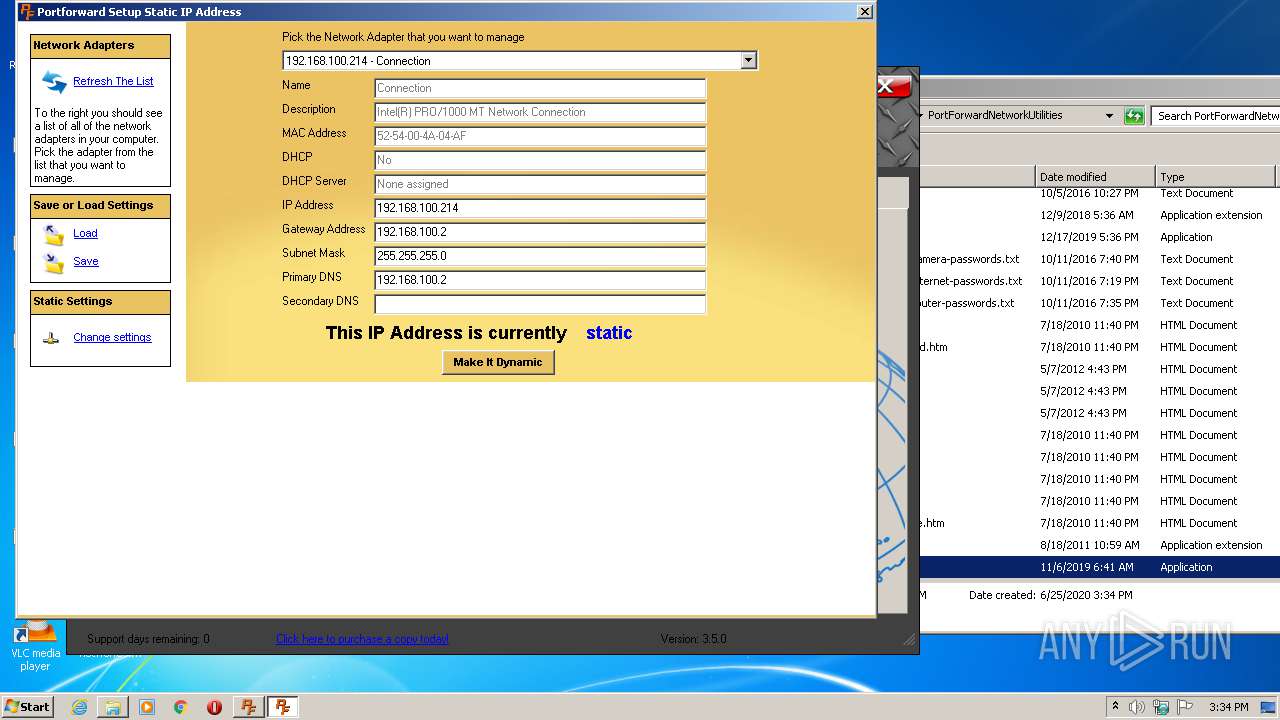Viewport: 1280px width, 720px height.
Task: Click the blue static status text
Action: 609,333
